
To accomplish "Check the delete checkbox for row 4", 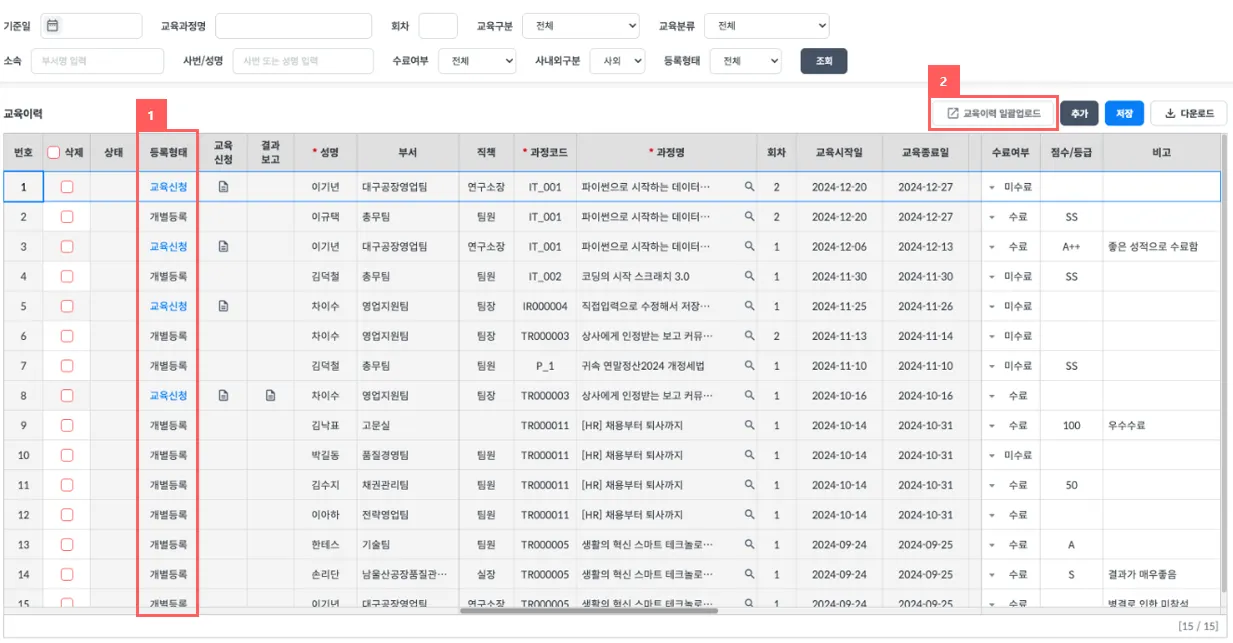I will pos(67,276).
